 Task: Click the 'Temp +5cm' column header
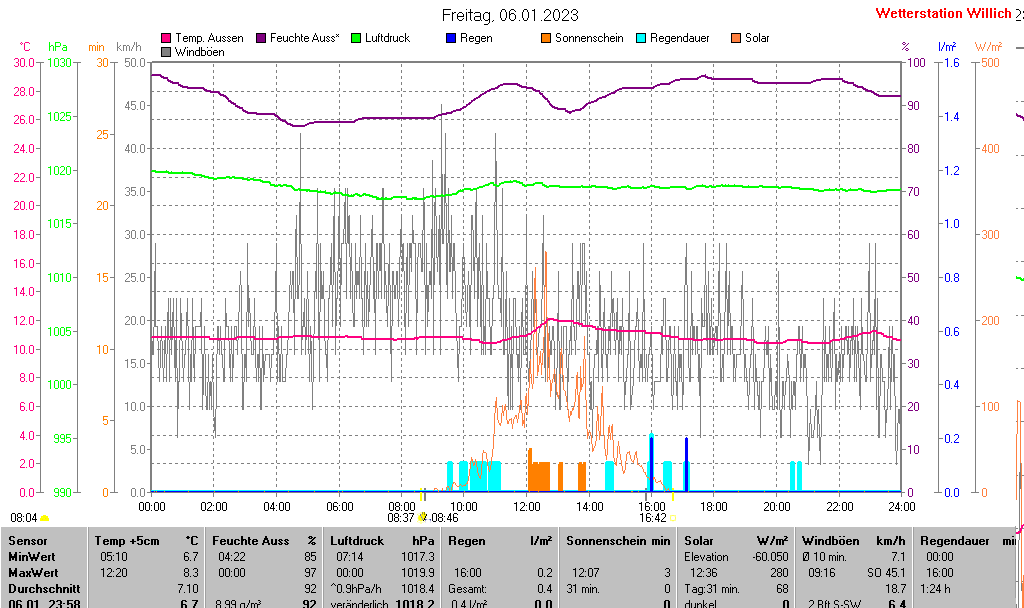[127, 541]
